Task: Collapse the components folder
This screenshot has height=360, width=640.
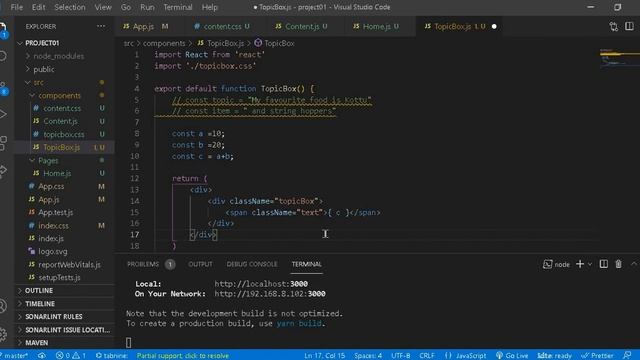Action: [x=64, y=95]
